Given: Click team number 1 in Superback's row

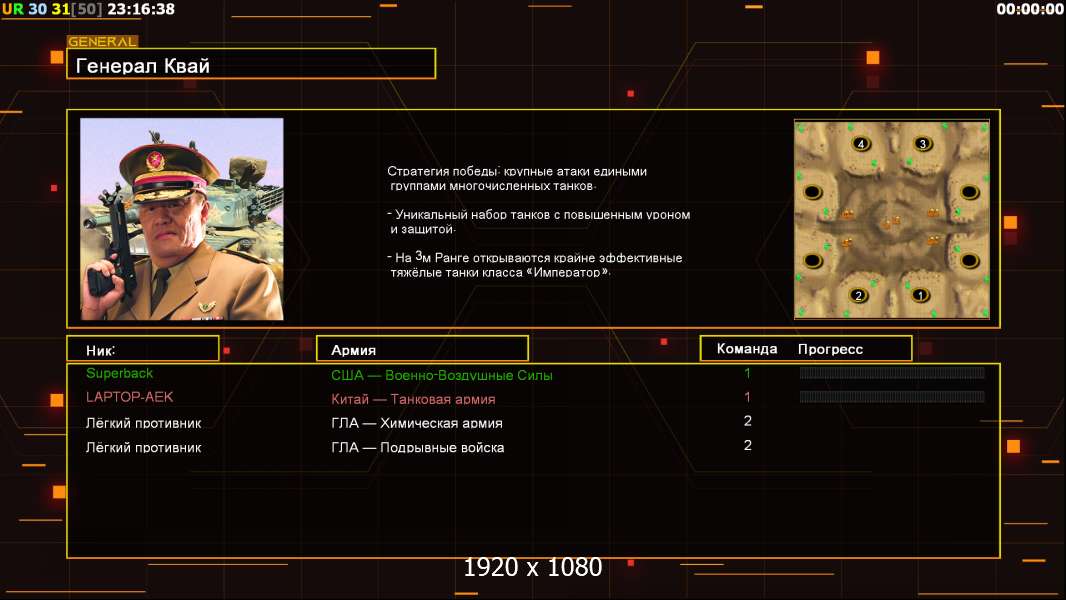Looking at the screenshot, I should point(747,373).
